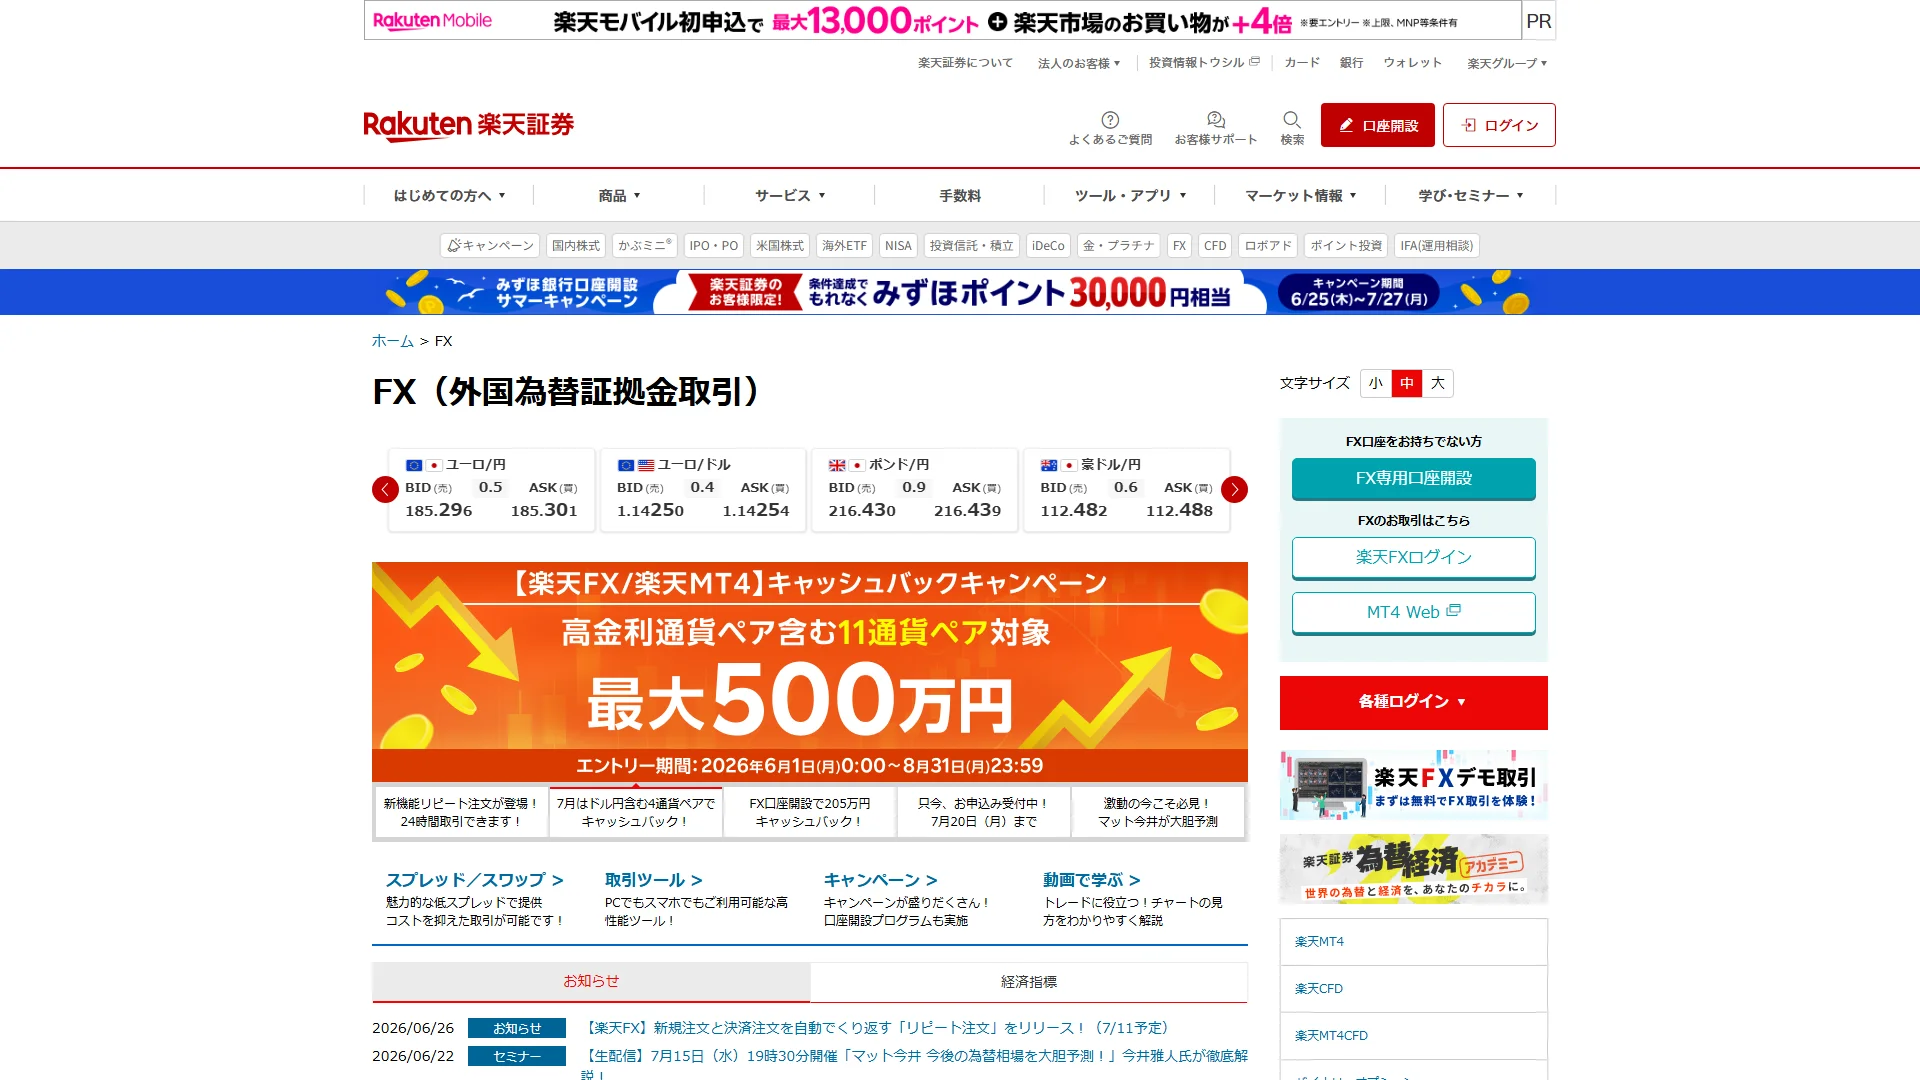
Task: Click the FX専用口座開設 button
Action: [x=1414, y=478]
